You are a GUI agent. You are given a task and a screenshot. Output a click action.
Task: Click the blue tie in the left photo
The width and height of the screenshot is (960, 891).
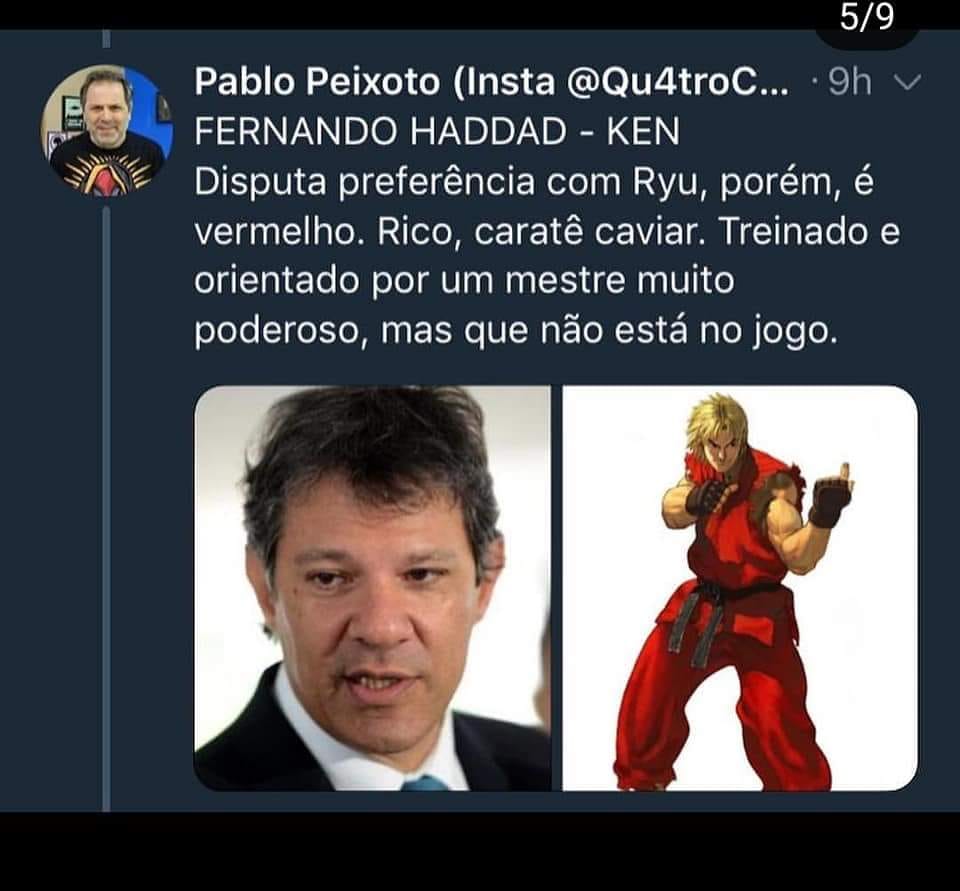[425, 783]
